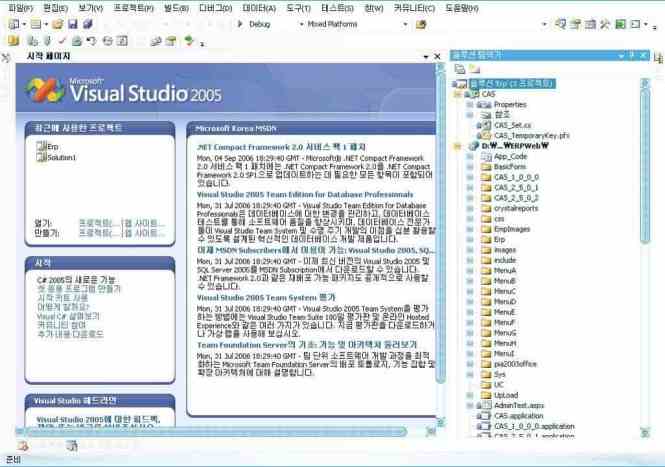Click Team Foundation Server news headline
Viewport: 665px width, 467px height.
tap(307, 344)
